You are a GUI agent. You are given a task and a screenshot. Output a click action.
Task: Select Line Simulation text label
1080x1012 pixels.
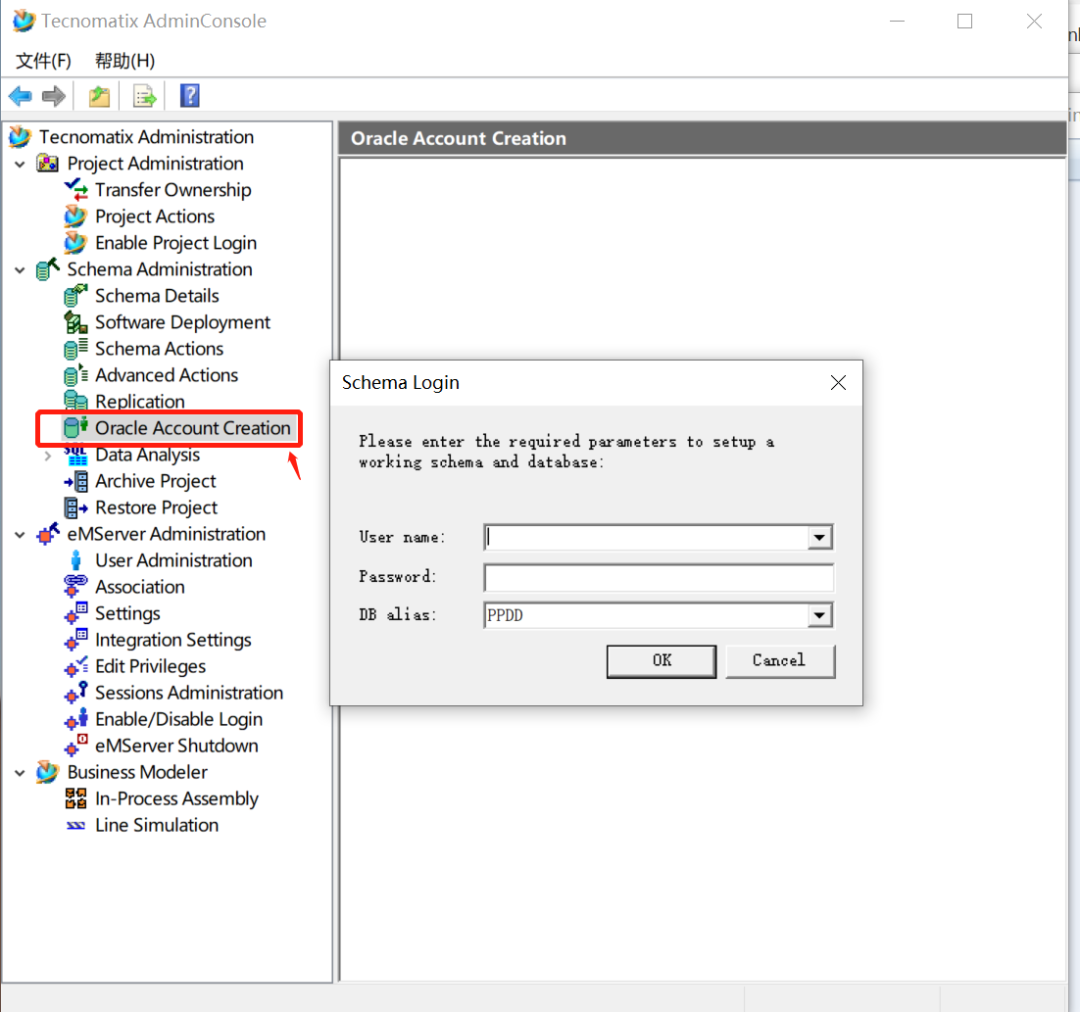tap(156, 825)
